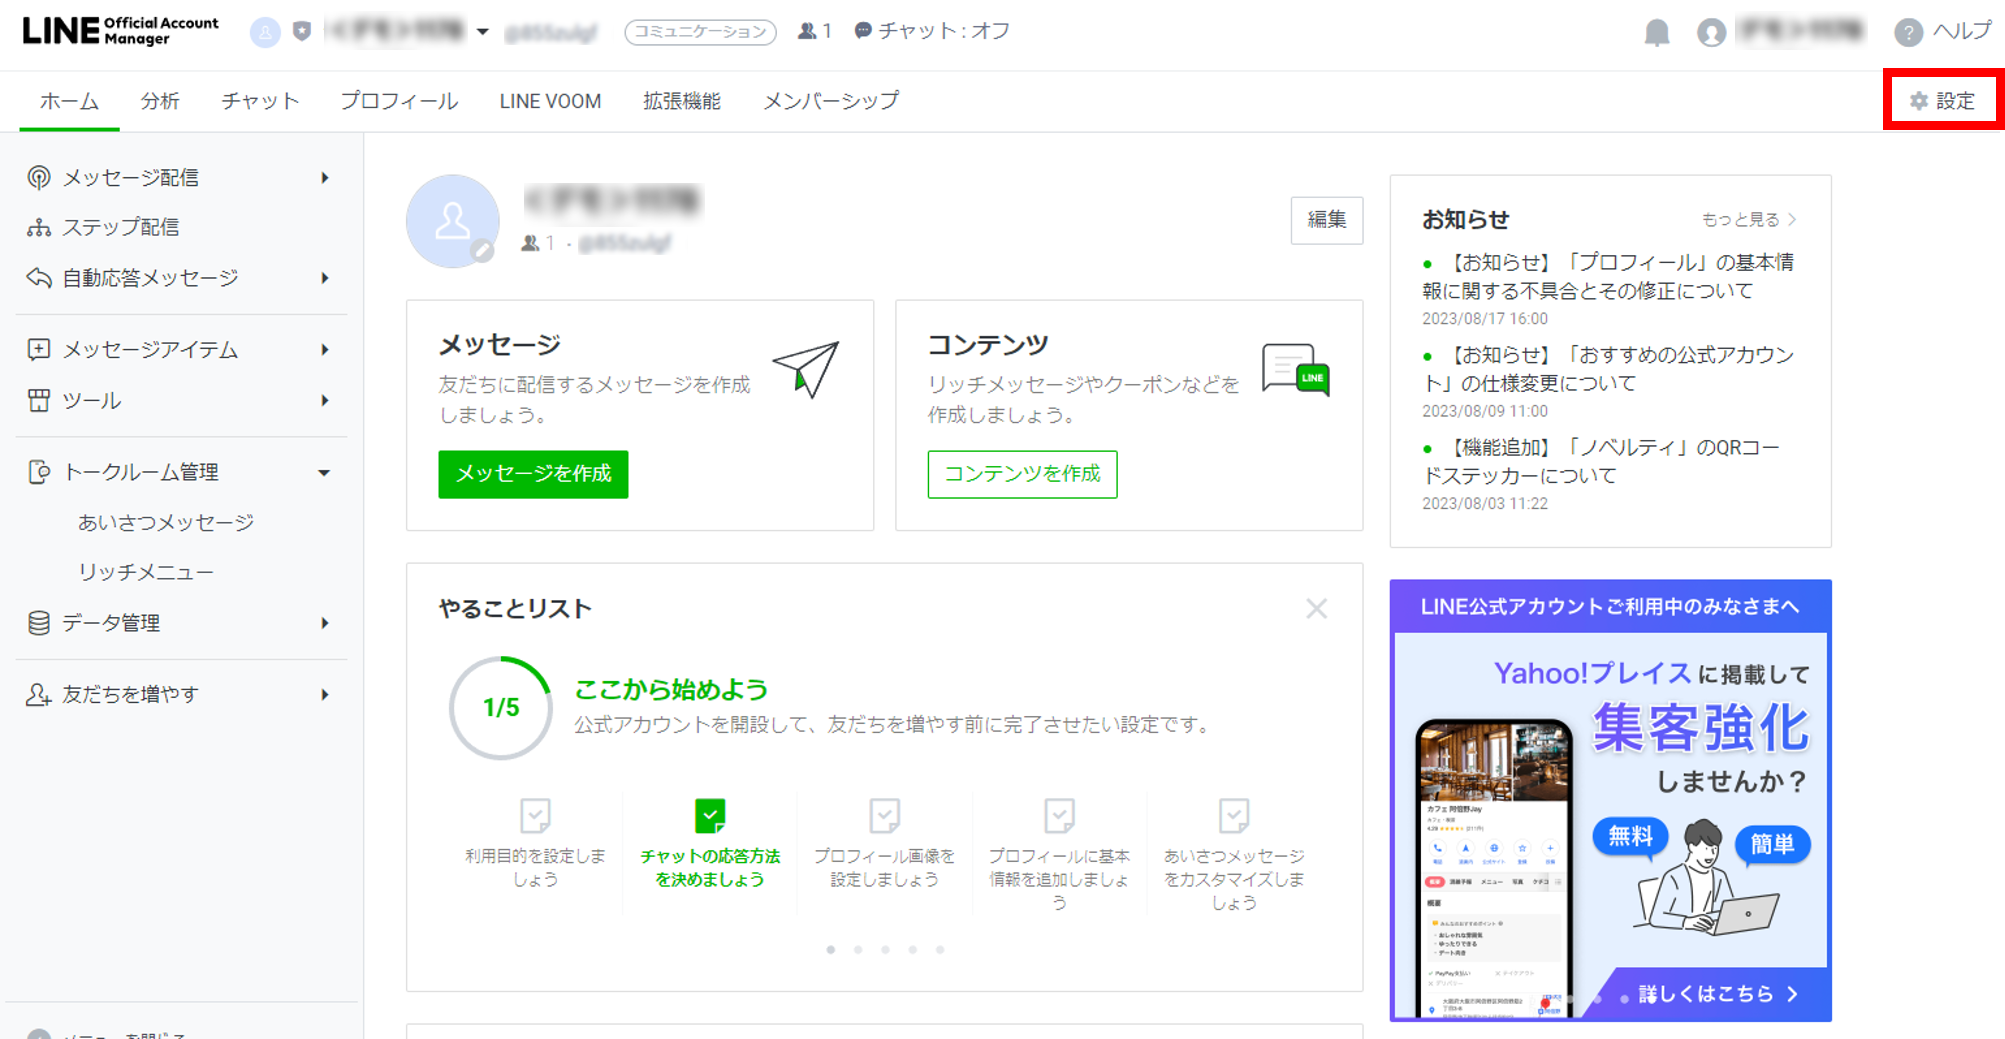Open the メンバーシップ tab
The image size is (2005, 1039).
coord(831,101)
